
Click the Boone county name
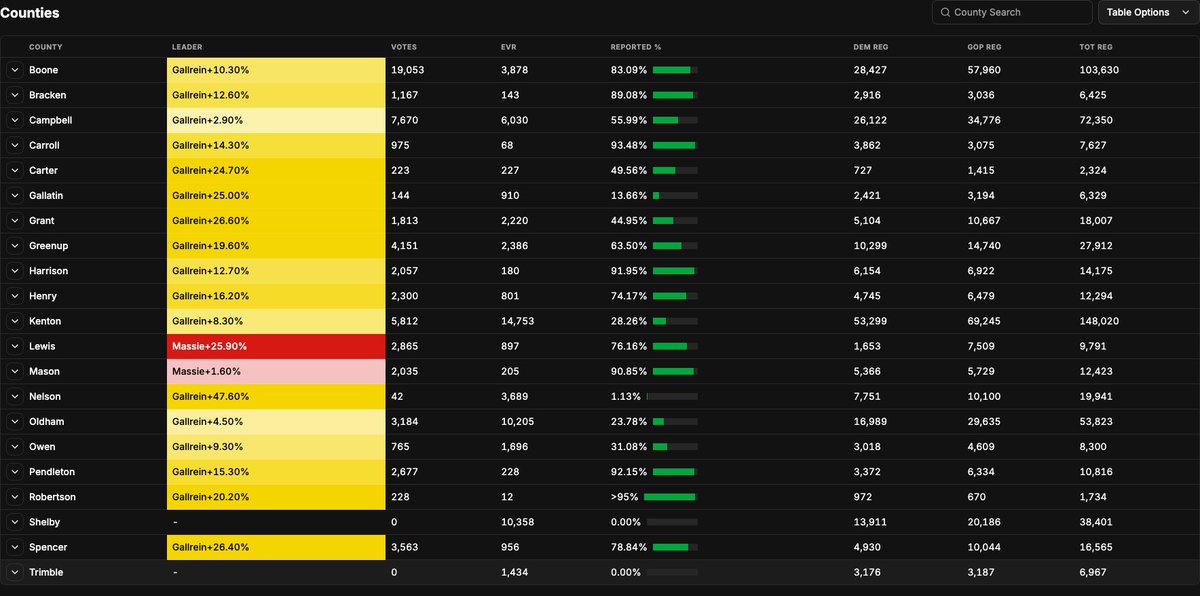[x=43, y=70]
